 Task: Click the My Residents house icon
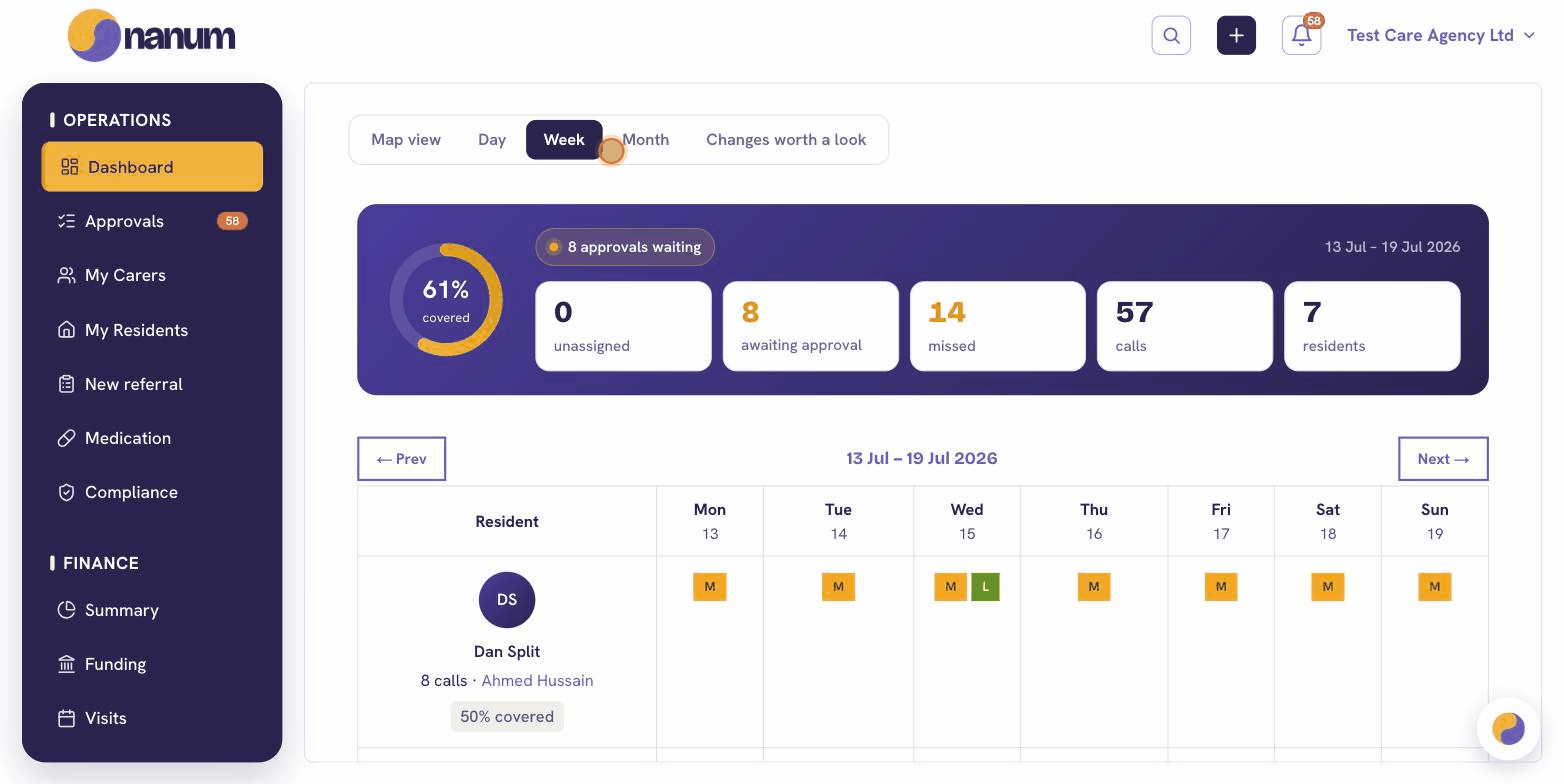[x=67, y=330]
